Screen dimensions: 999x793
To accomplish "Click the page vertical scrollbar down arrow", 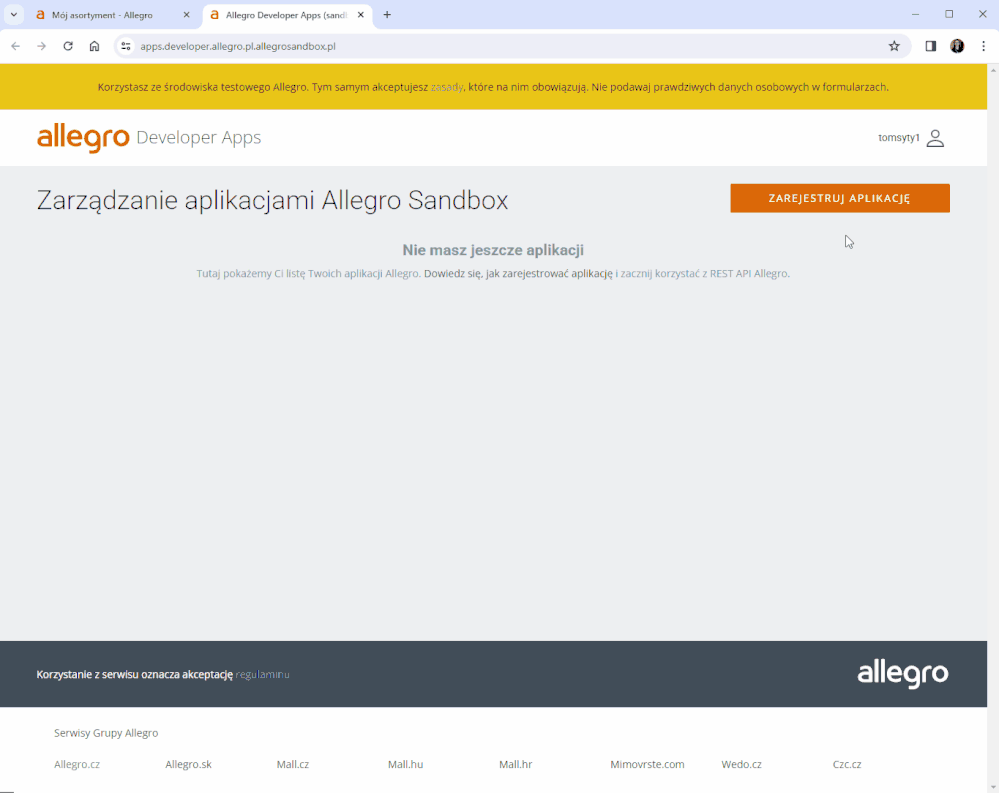I will pyautogui.click(x=993, y=788).
